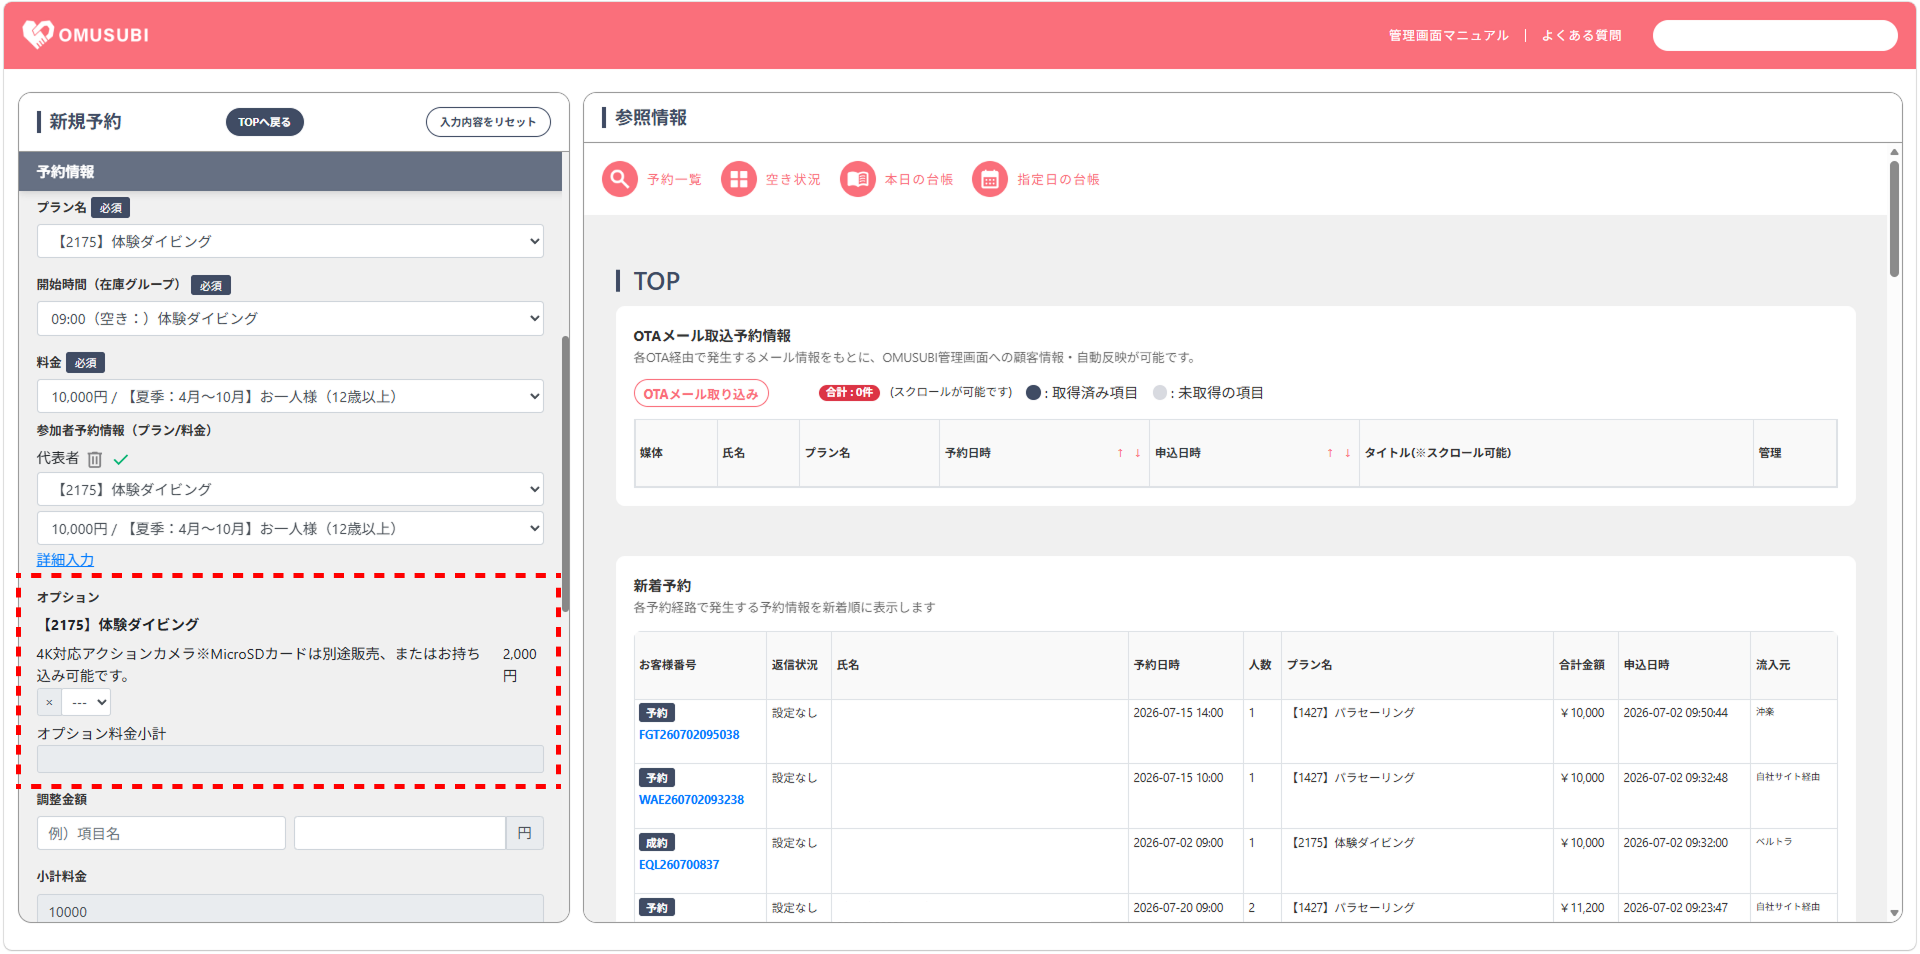Click the 予約情報 section header

point(290,172)
